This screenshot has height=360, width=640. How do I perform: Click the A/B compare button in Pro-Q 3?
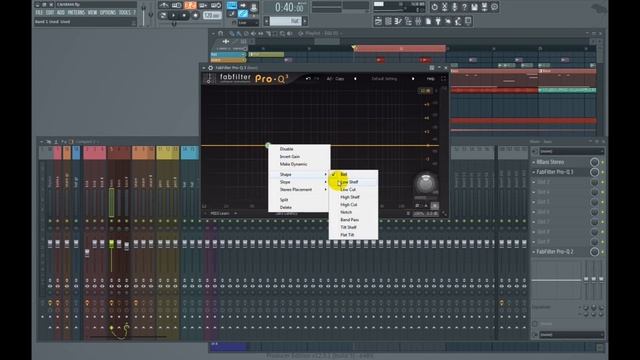[330, 79]
